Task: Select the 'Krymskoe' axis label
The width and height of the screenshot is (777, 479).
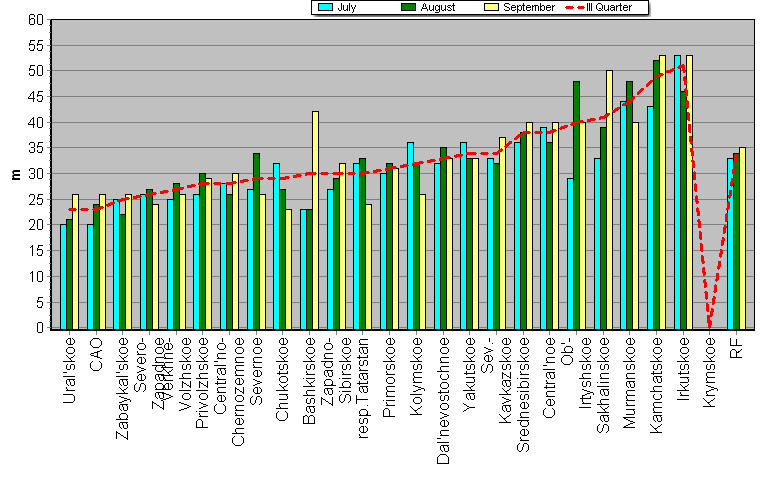Action: [710, 373]
